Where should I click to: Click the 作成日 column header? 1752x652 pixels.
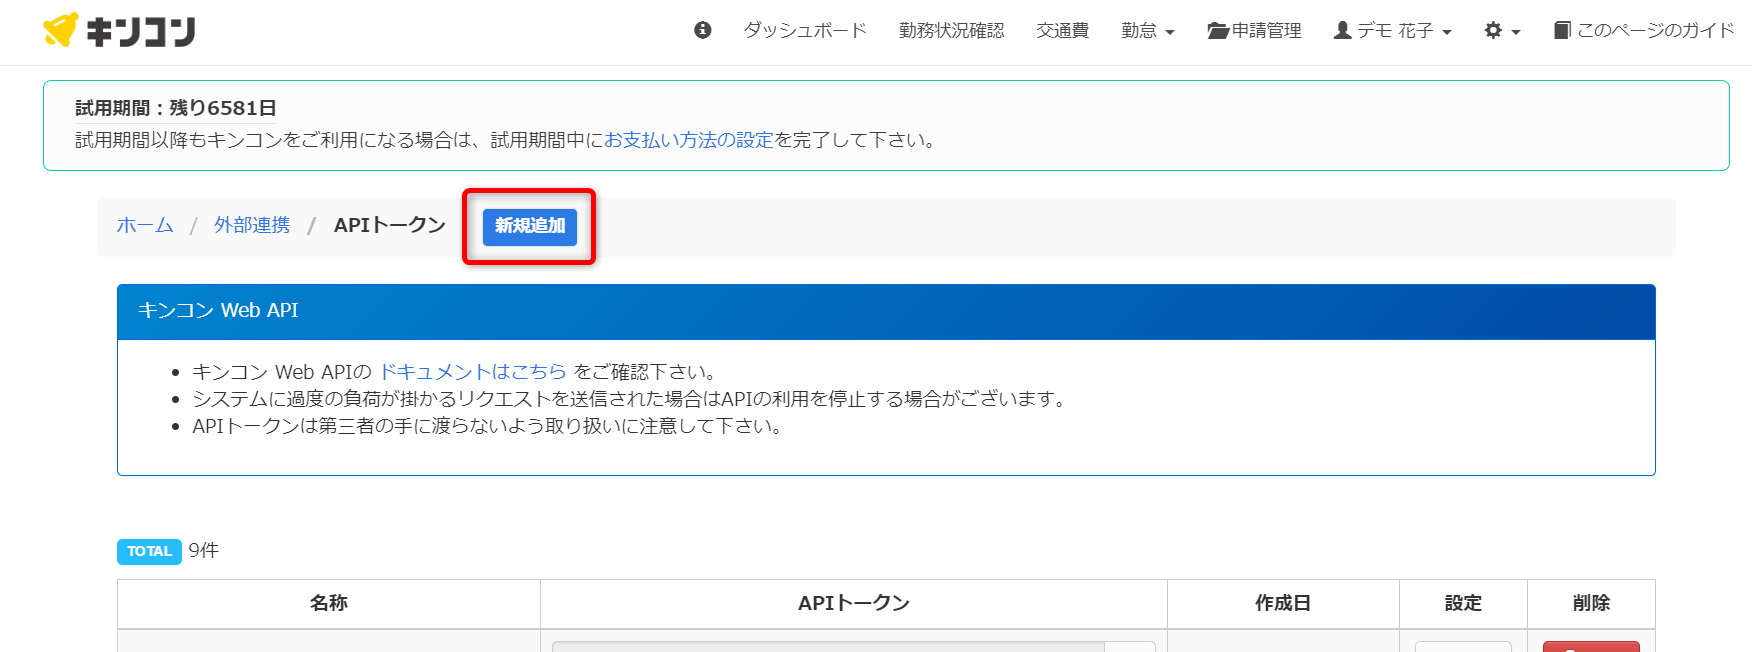click(x=1283, y=603)
